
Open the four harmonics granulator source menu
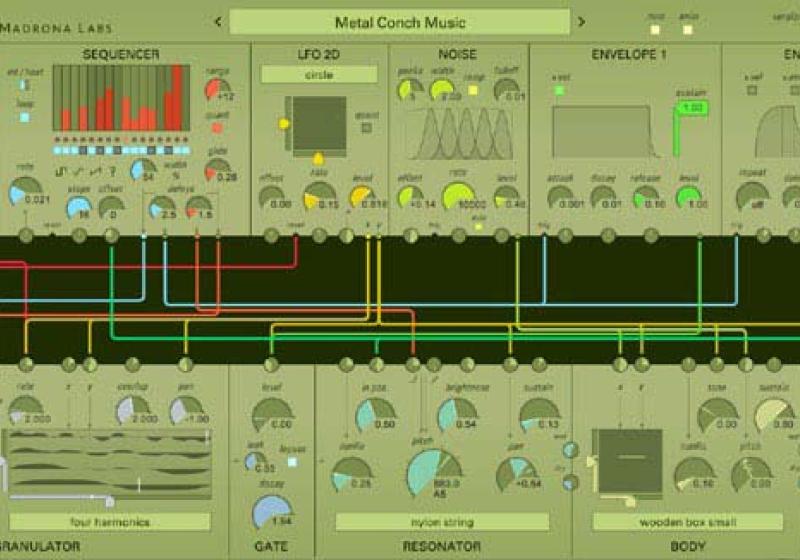click(110, 522)
